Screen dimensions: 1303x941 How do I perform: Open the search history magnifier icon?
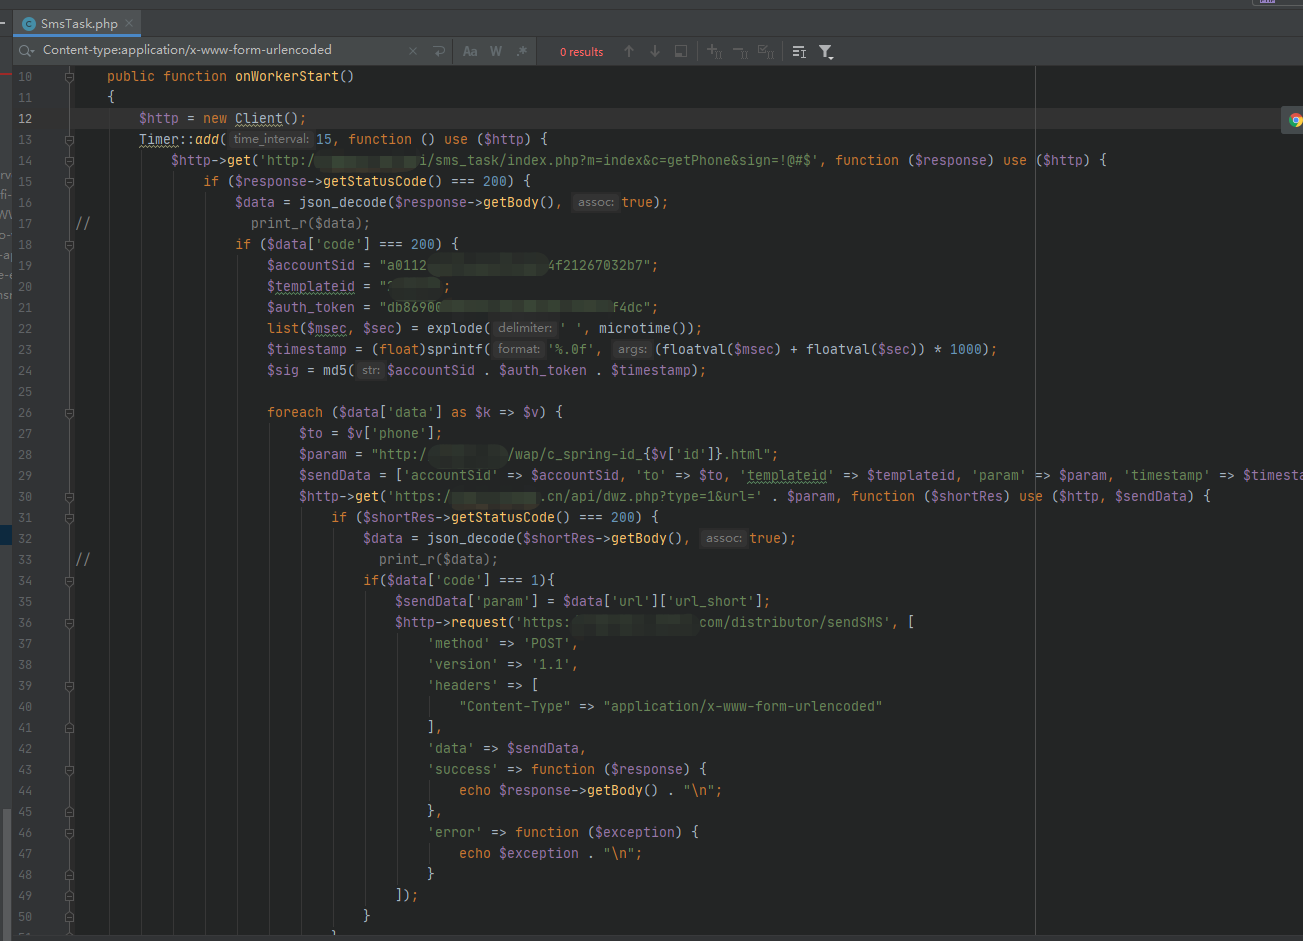[x=26, y=50]
